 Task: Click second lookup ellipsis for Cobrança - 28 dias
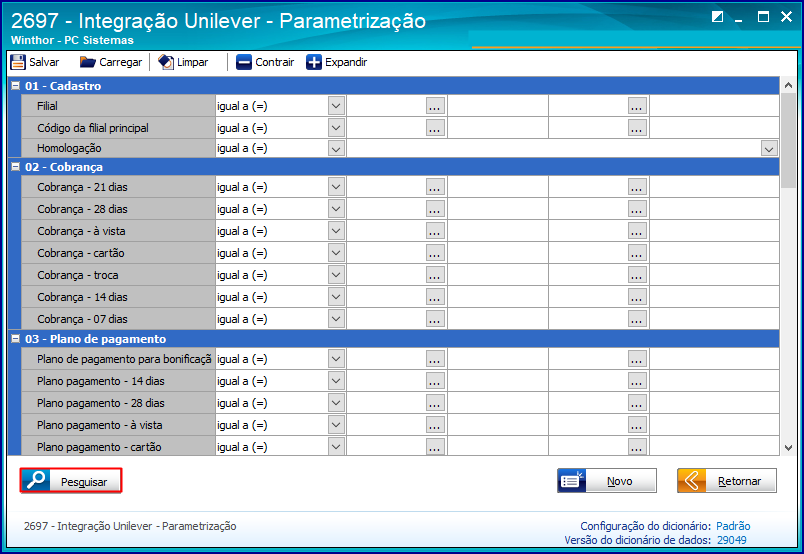637,209
